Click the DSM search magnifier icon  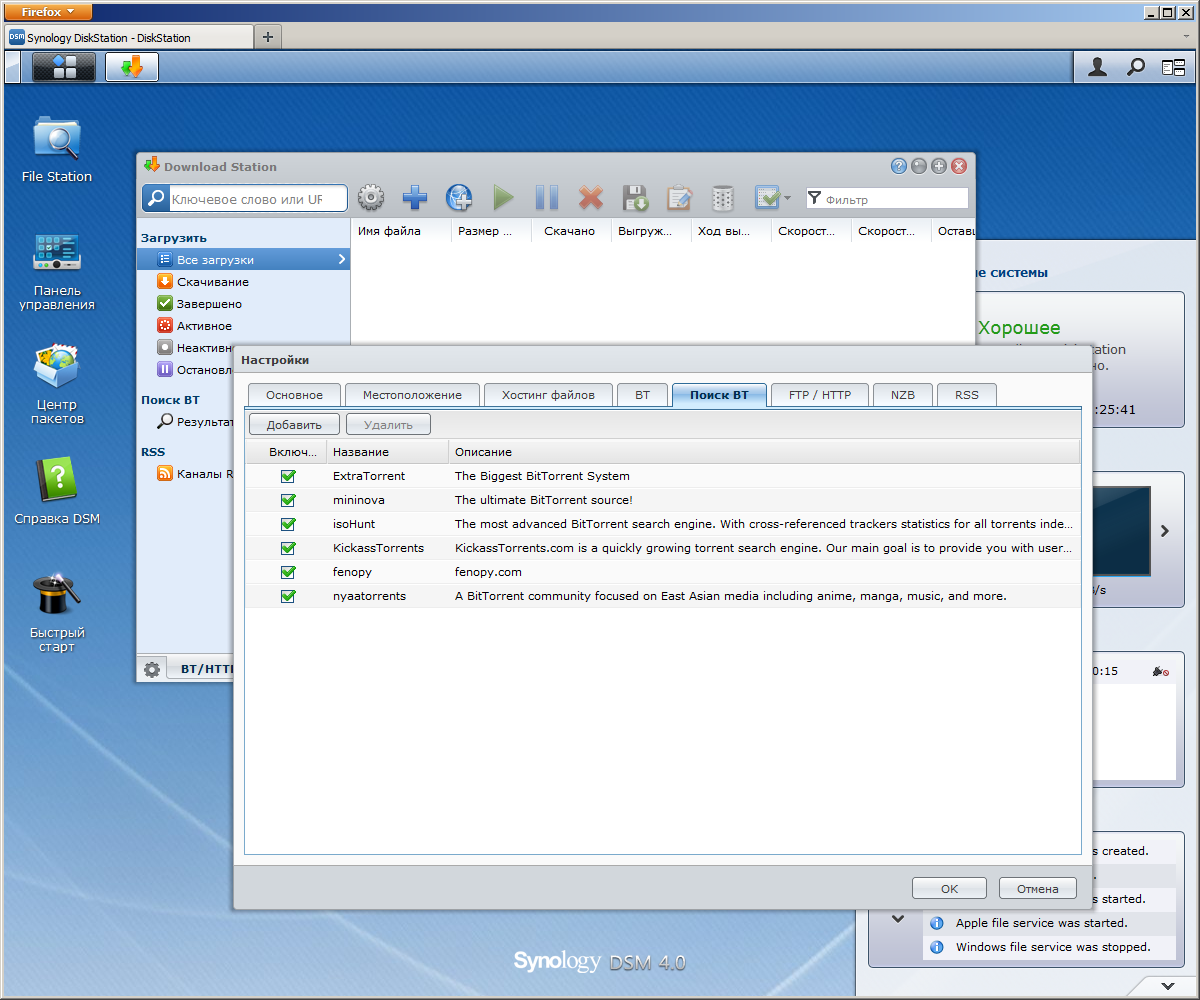click(1136, 67)
